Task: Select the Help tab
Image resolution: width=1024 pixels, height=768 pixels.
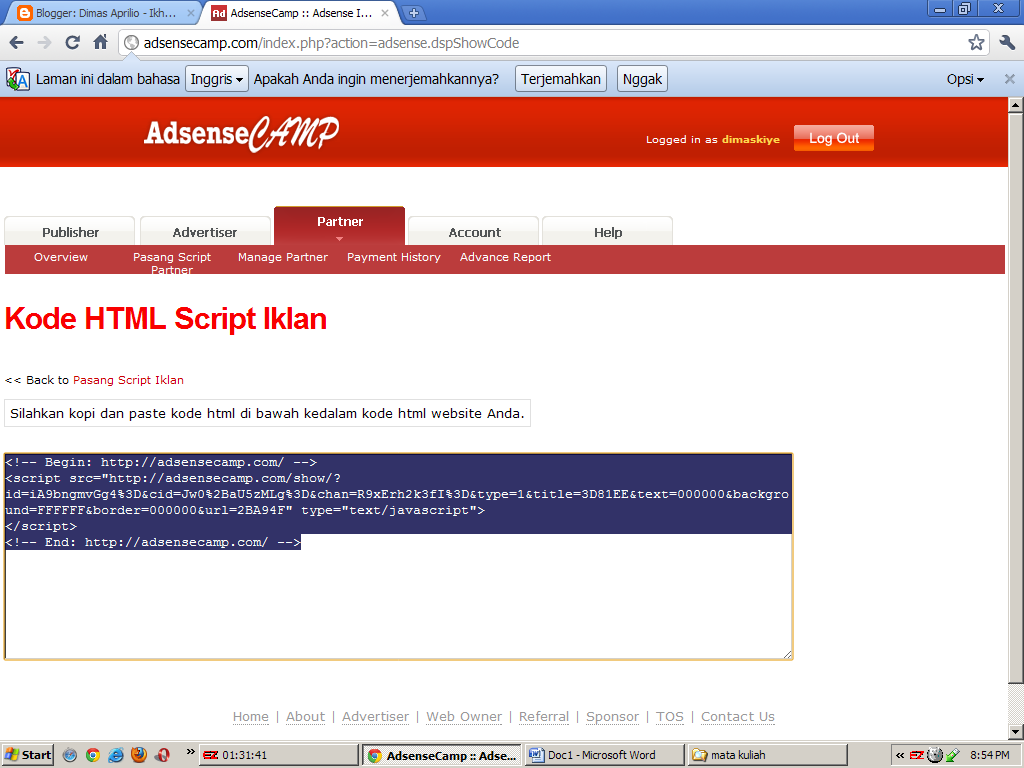Action: (608, 232)
